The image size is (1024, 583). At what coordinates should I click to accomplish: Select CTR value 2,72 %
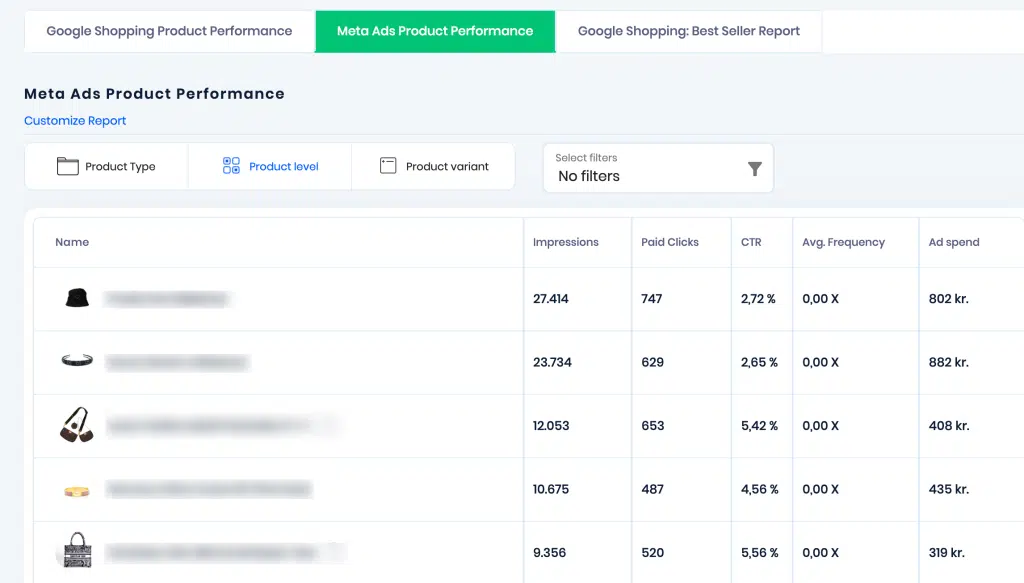pyautogui.click(x=758, y=299)
